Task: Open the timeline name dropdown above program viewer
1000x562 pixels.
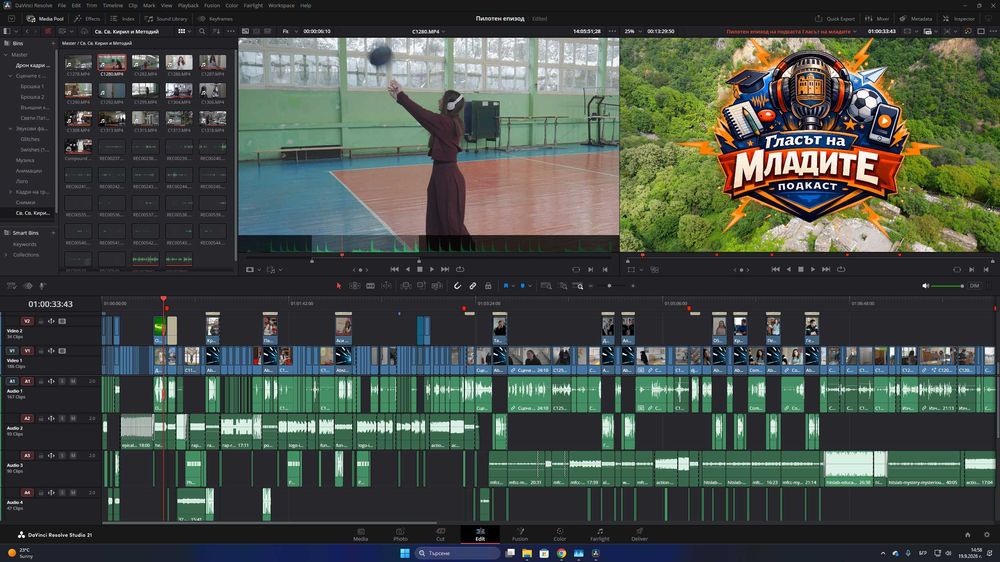Action: [x=791, y=31]
